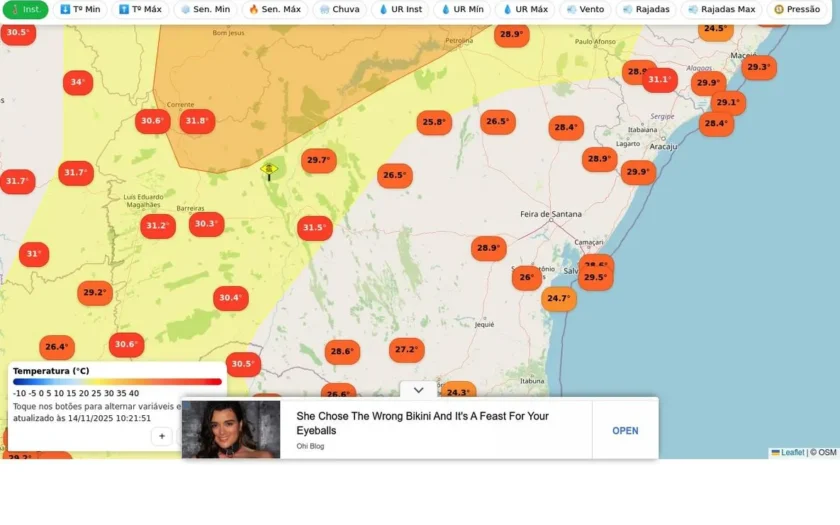Switch to Tº Máx variable
The height and width of the screenshot is (525, 840).
[140, 9]
